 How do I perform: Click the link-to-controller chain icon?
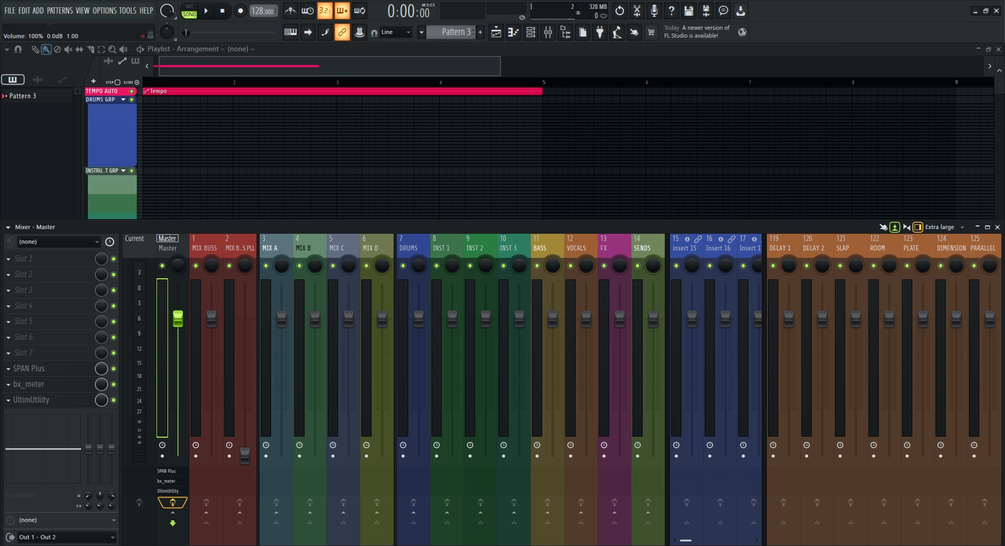point(342,32)
